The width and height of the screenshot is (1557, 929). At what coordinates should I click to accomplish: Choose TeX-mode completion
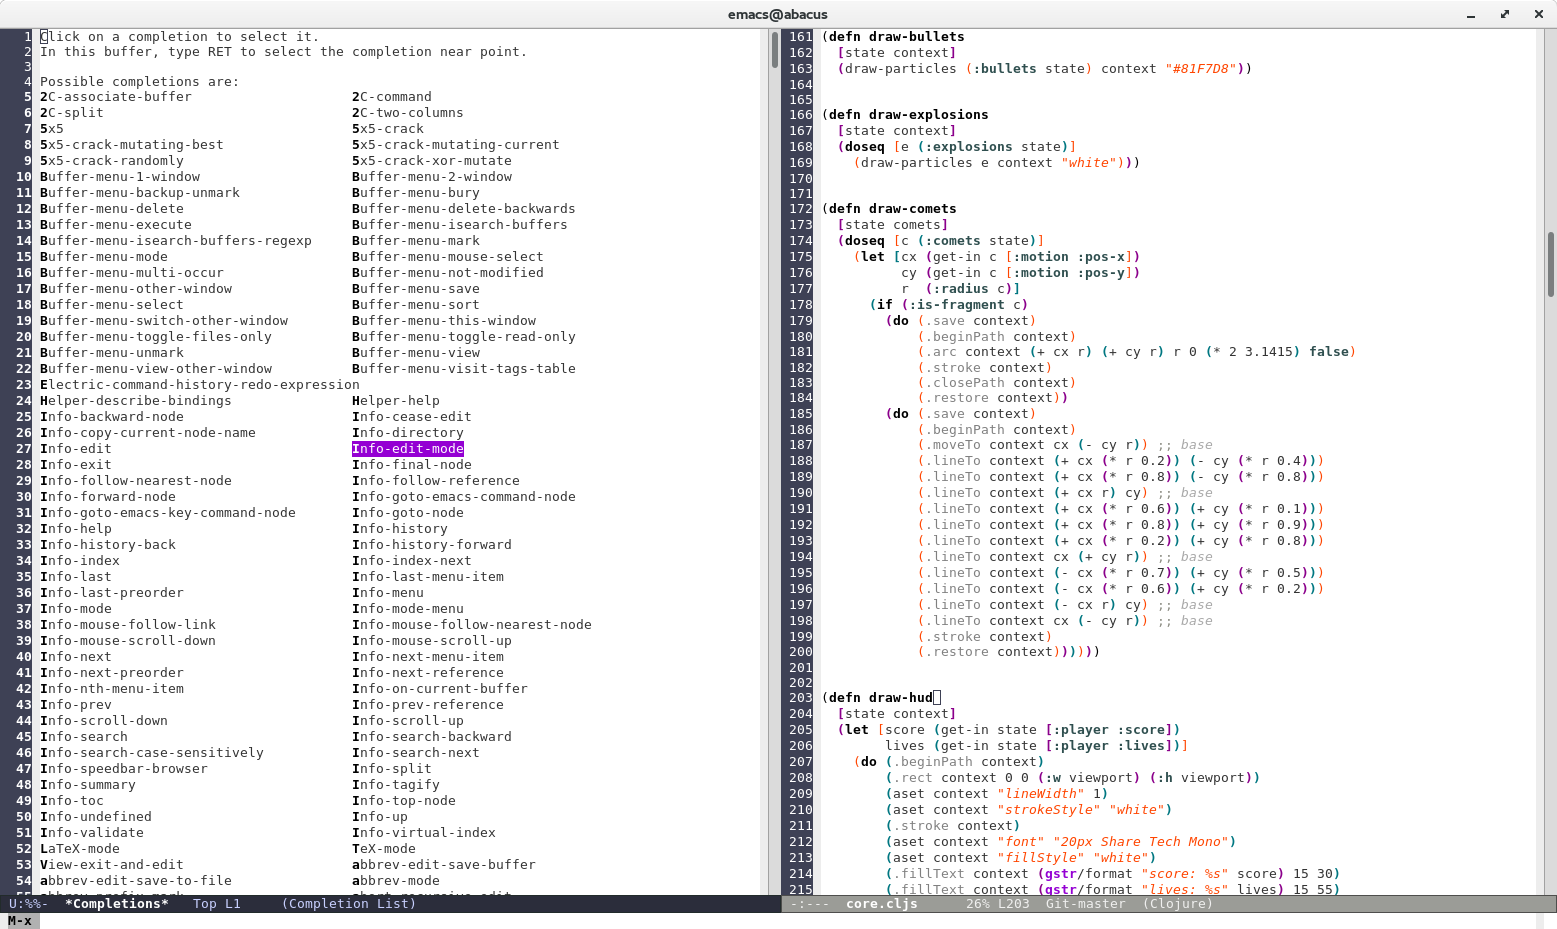(384, 849)
